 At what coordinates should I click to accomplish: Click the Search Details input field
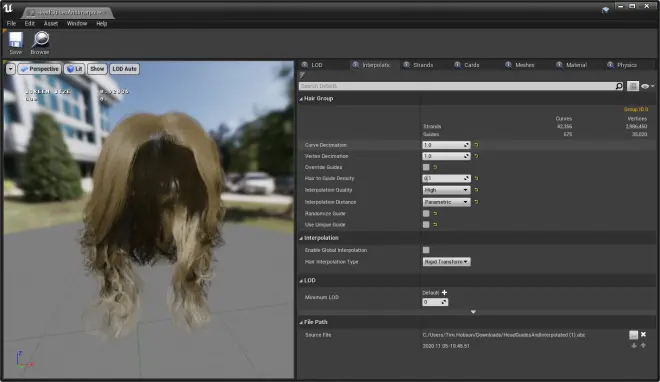click(457, 86)
